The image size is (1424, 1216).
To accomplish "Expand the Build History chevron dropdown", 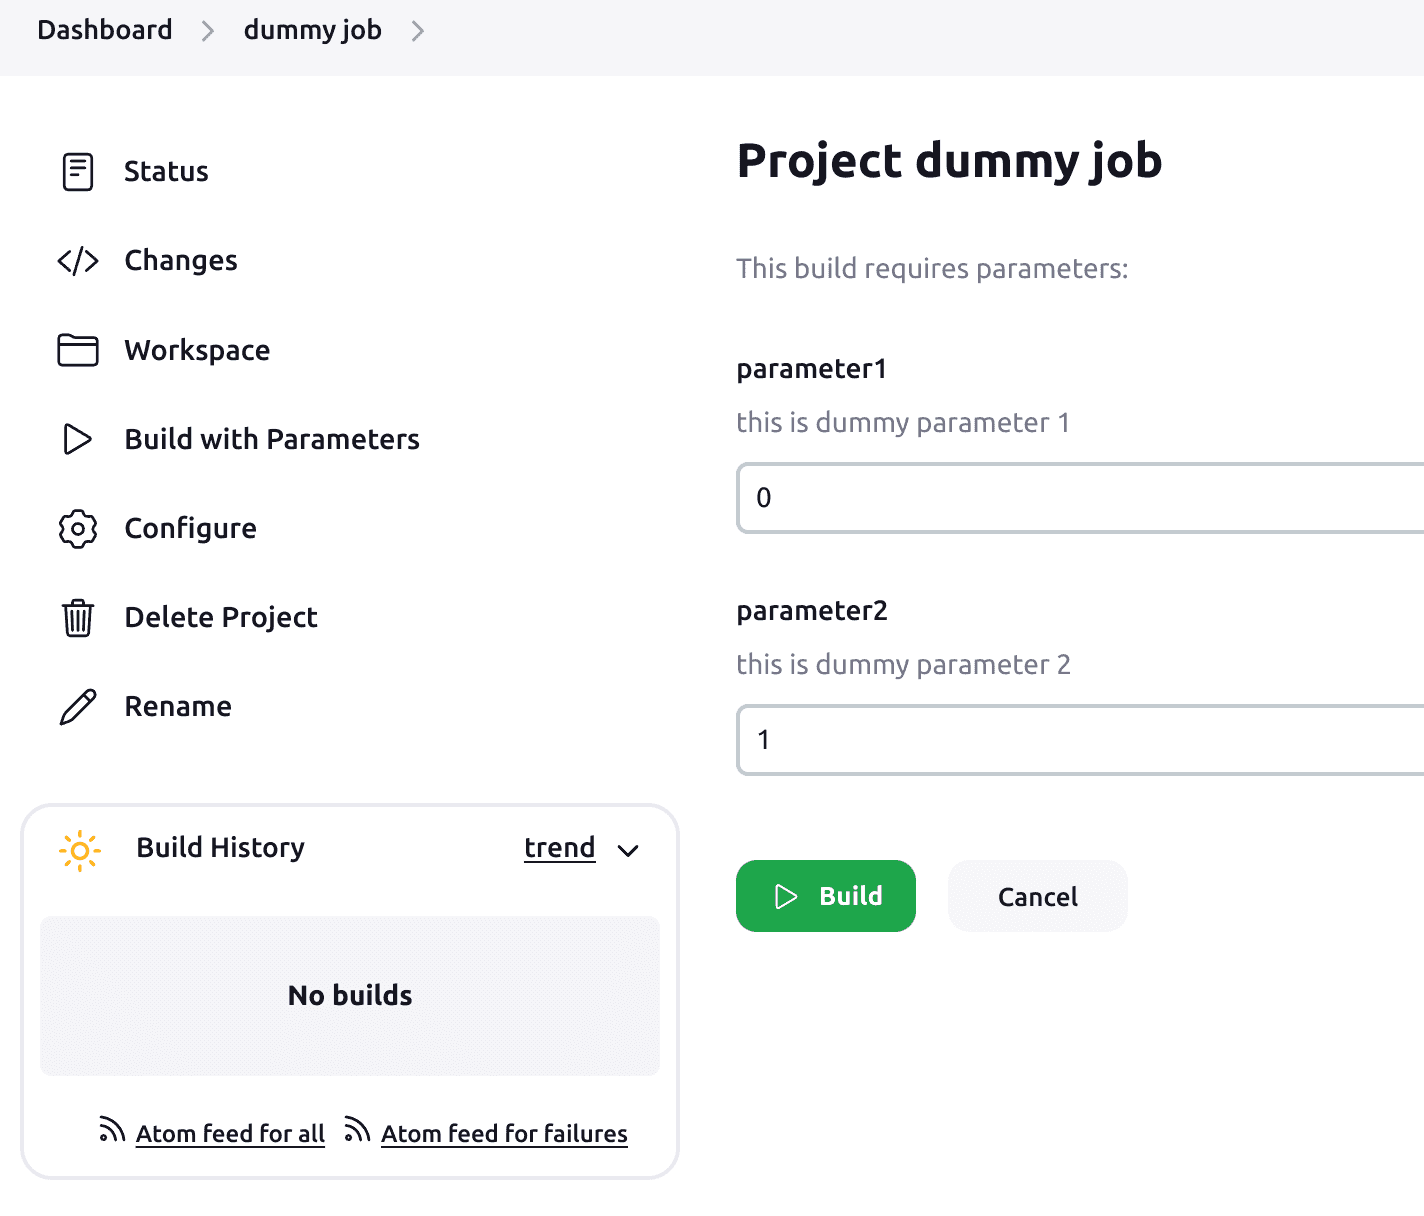I will click(628, 851).
